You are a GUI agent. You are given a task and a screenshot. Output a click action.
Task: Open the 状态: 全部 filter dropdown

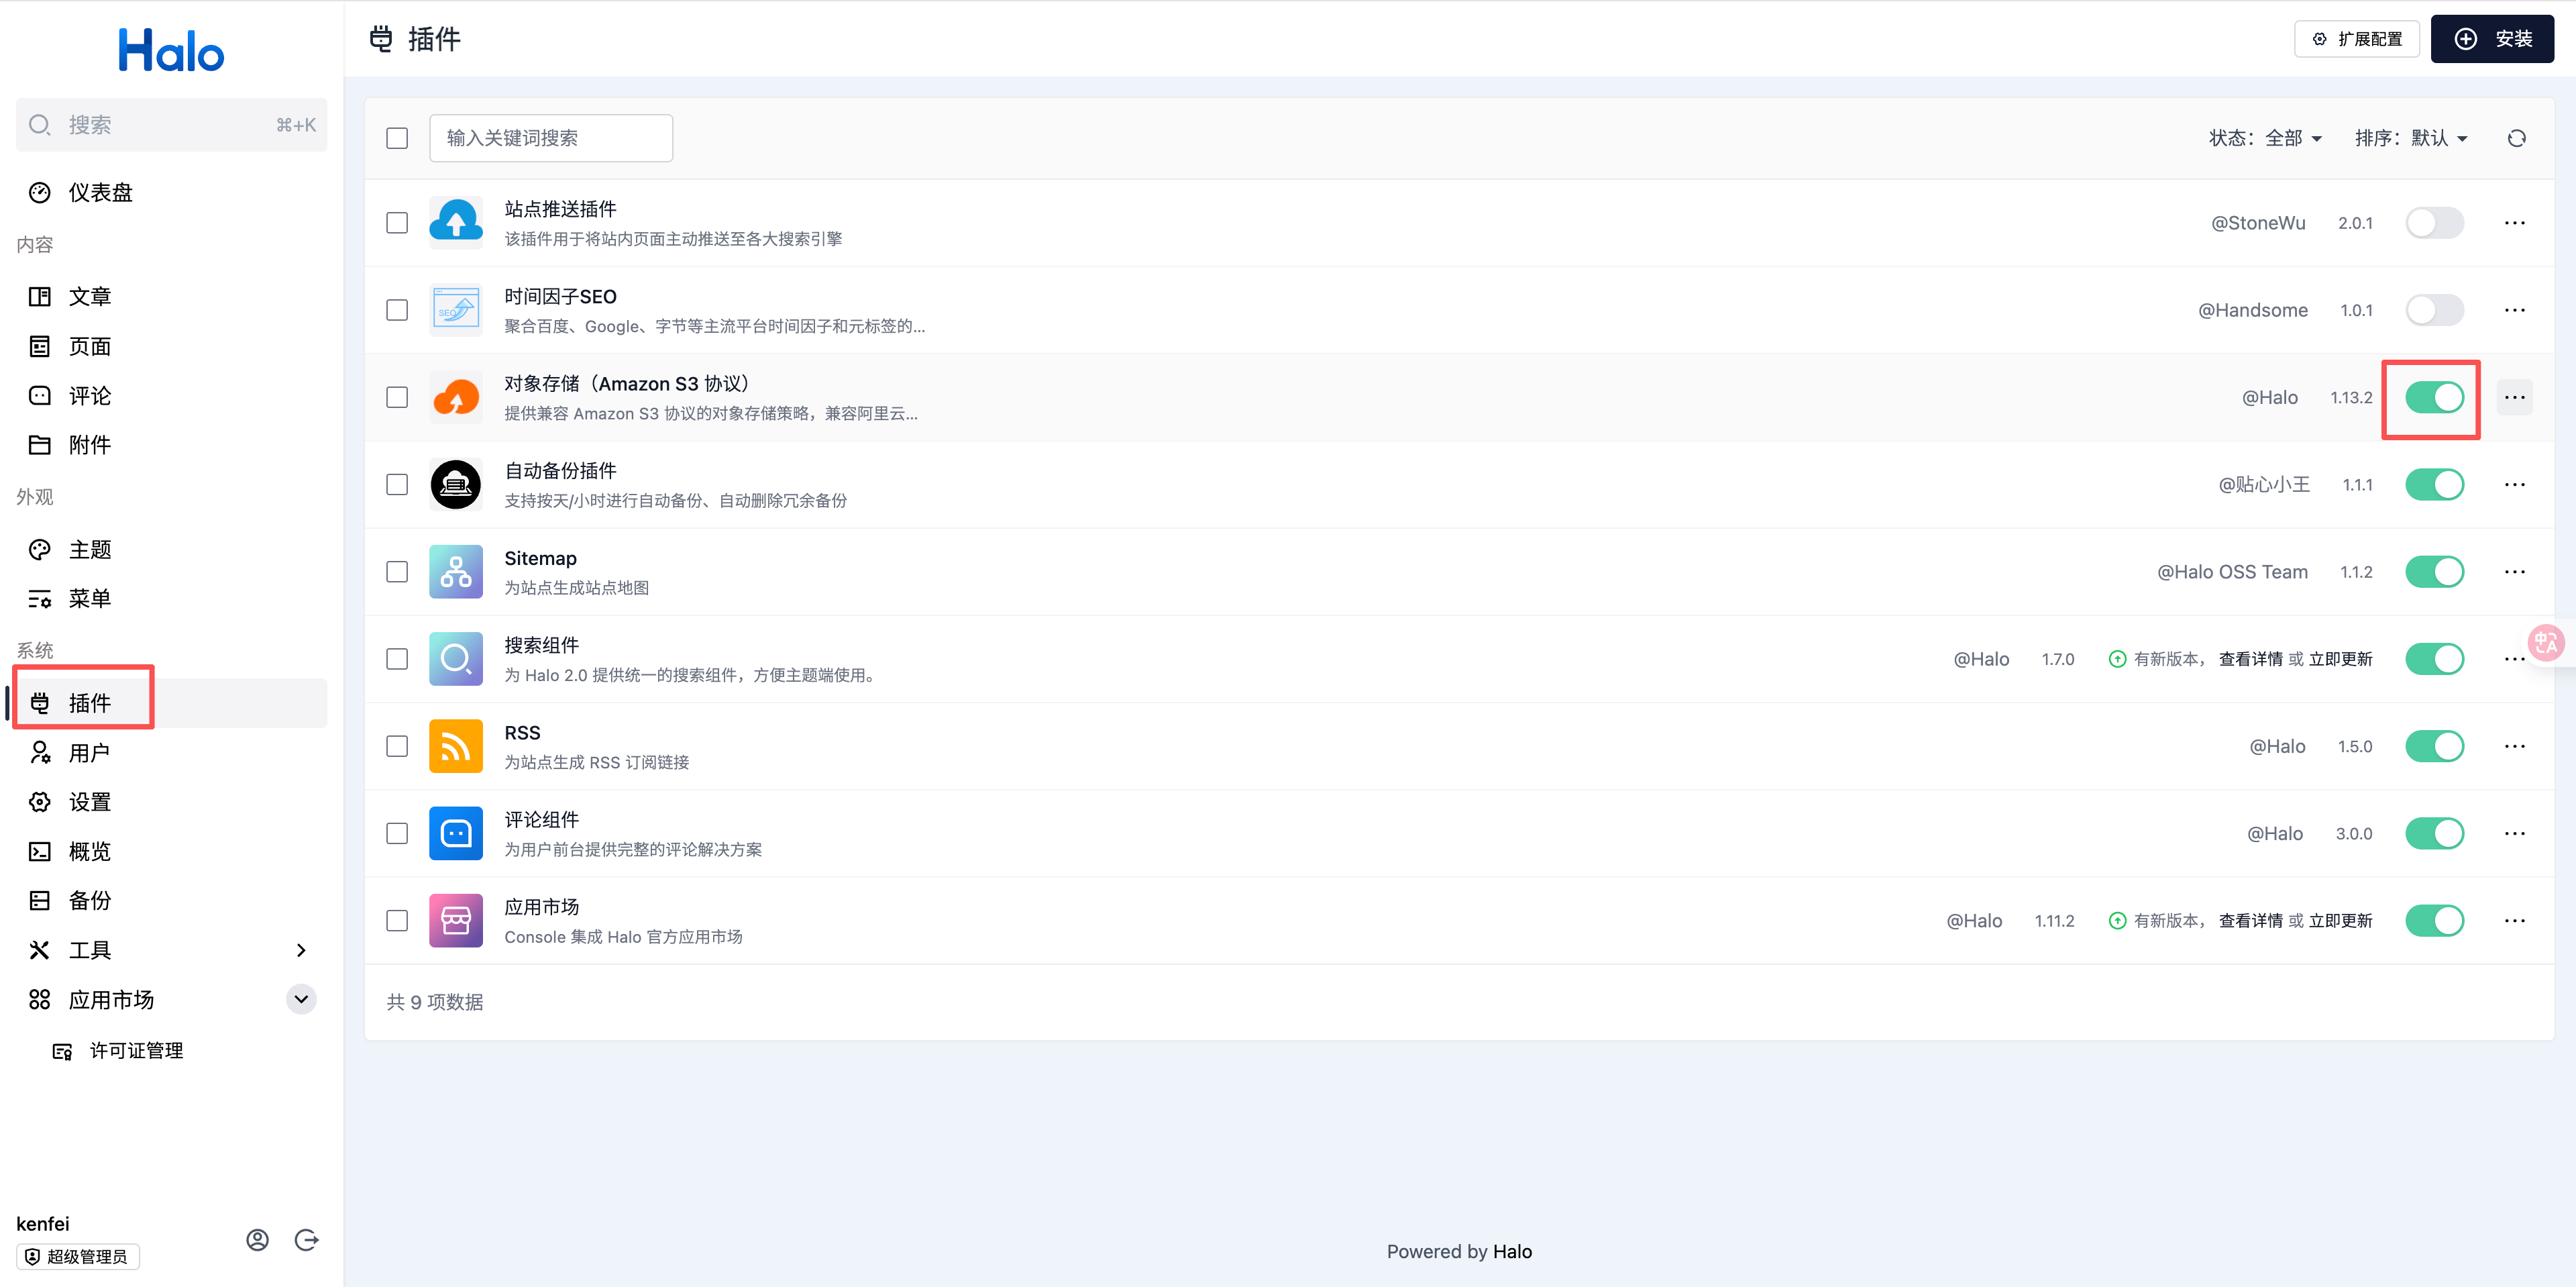(2265, 138)
